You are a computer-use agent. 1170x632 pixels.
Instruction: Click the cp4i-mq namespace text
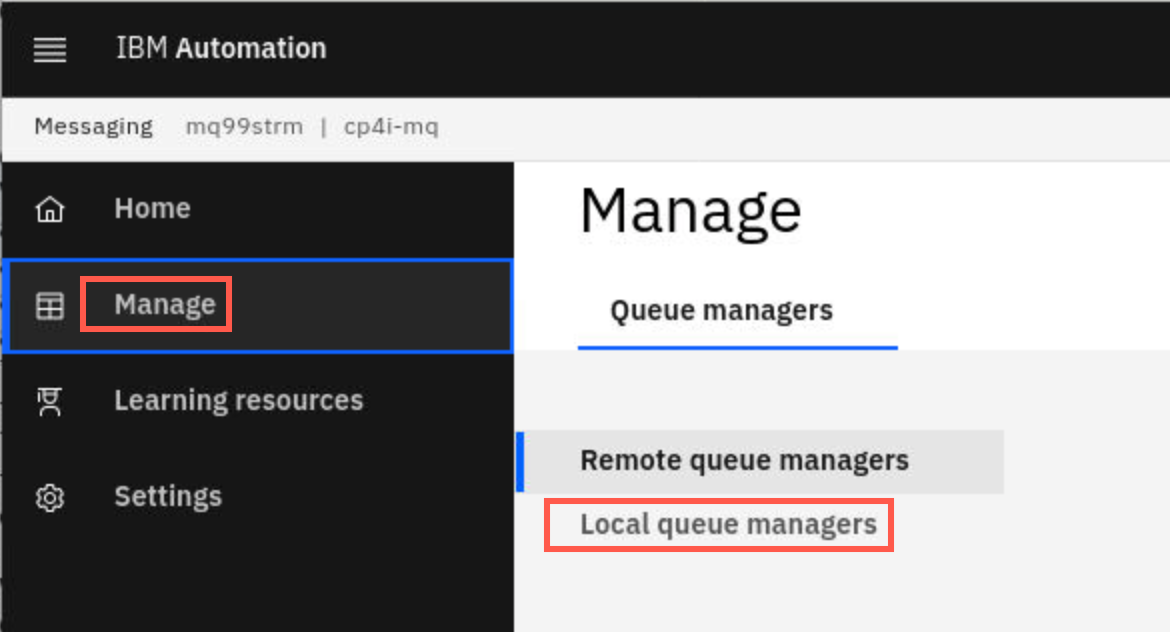pyautogui.click(x=391, y=127)
